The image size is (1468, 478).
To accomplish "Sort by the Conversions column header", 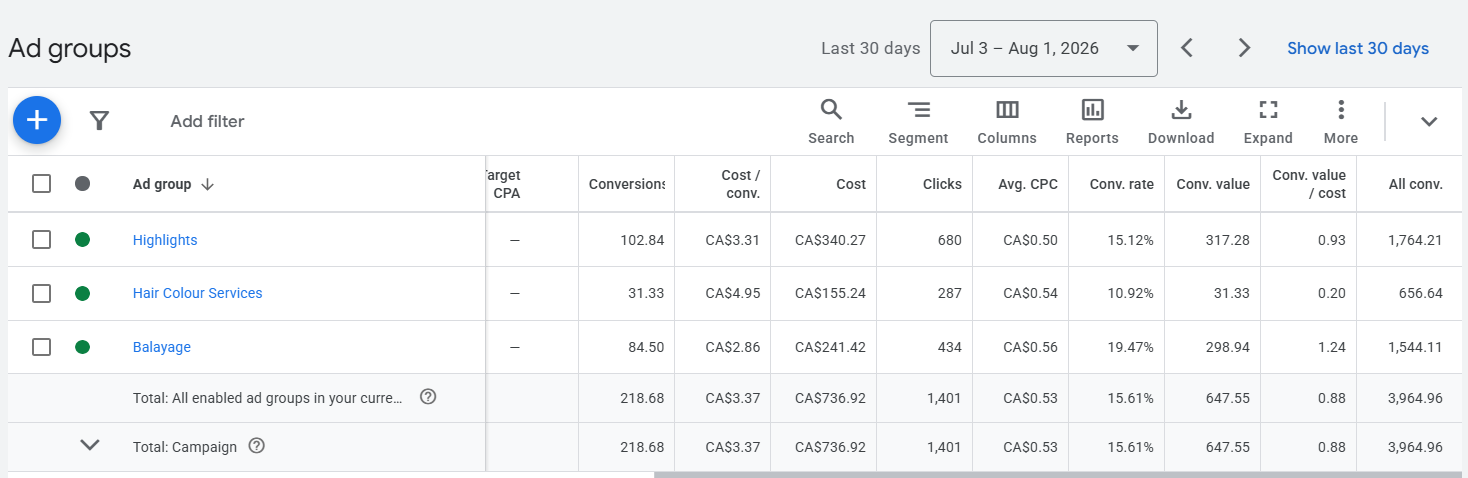I will coord(627,184).
